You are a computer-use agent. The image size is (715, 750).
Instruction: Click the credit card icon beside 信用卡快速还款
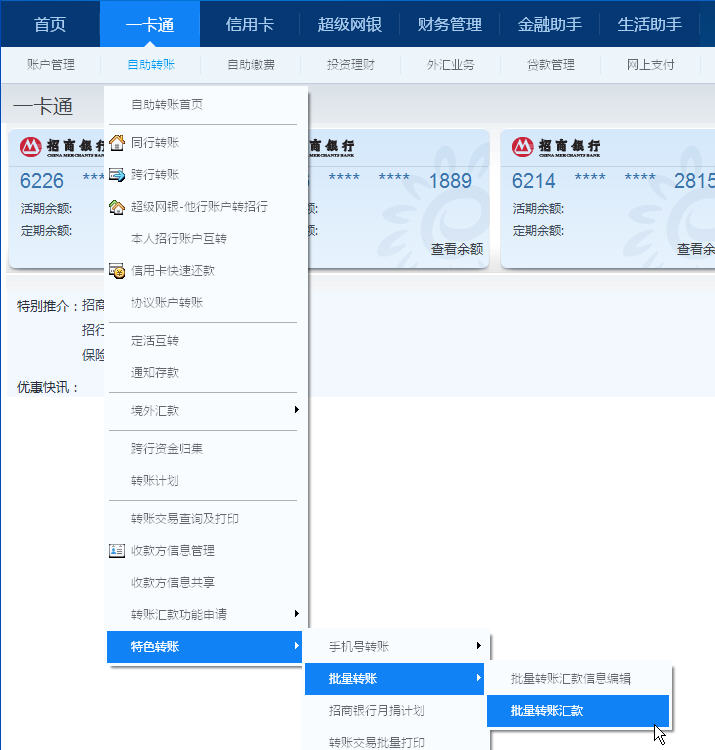(117, 271)
